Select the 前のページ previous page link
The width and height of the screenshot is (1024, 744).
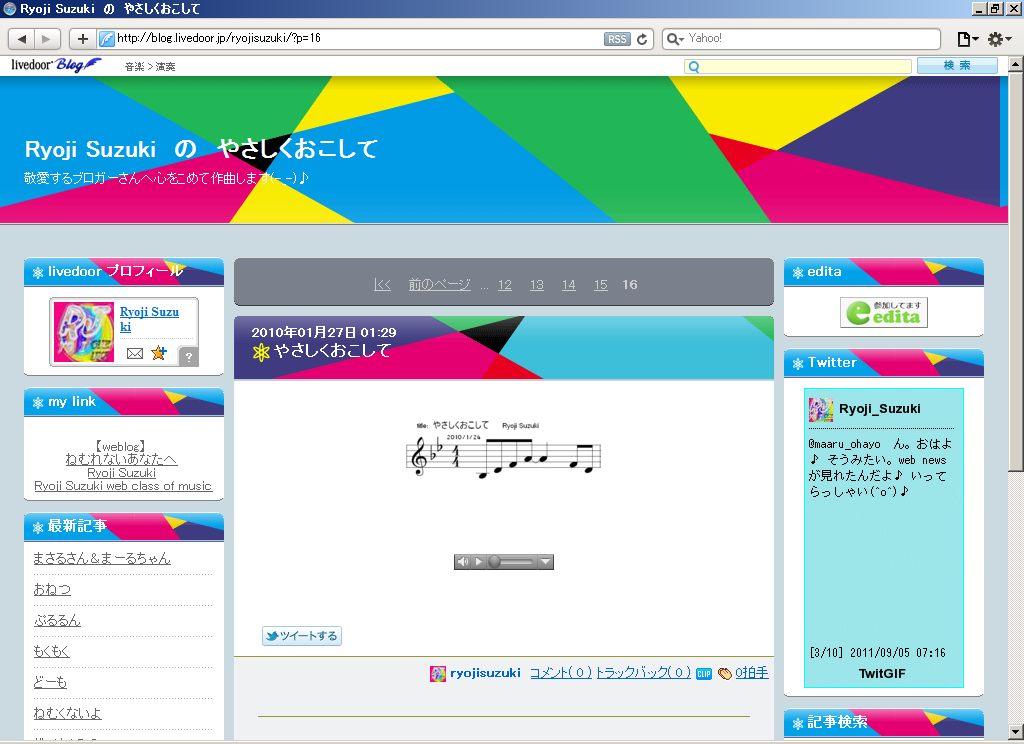pyautogui.click(x=439, y=285)
